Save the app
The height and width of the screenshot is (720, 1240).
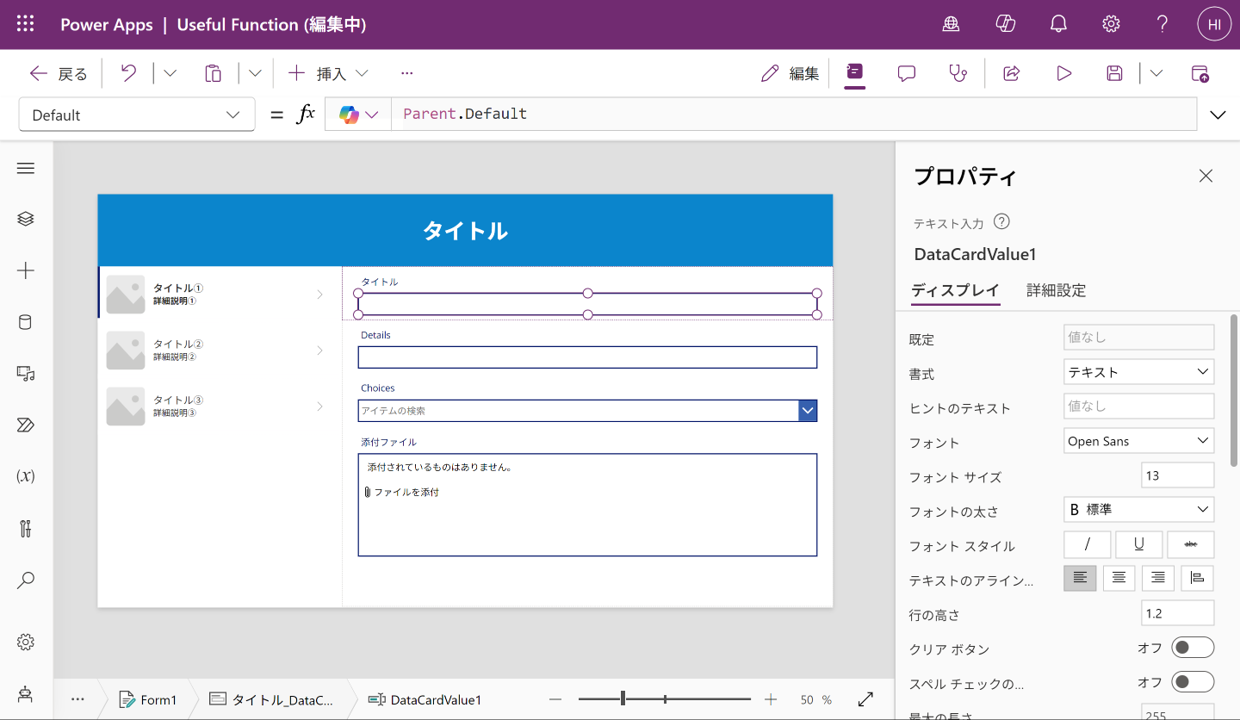pyautogui.click(x=1114, y=73)
